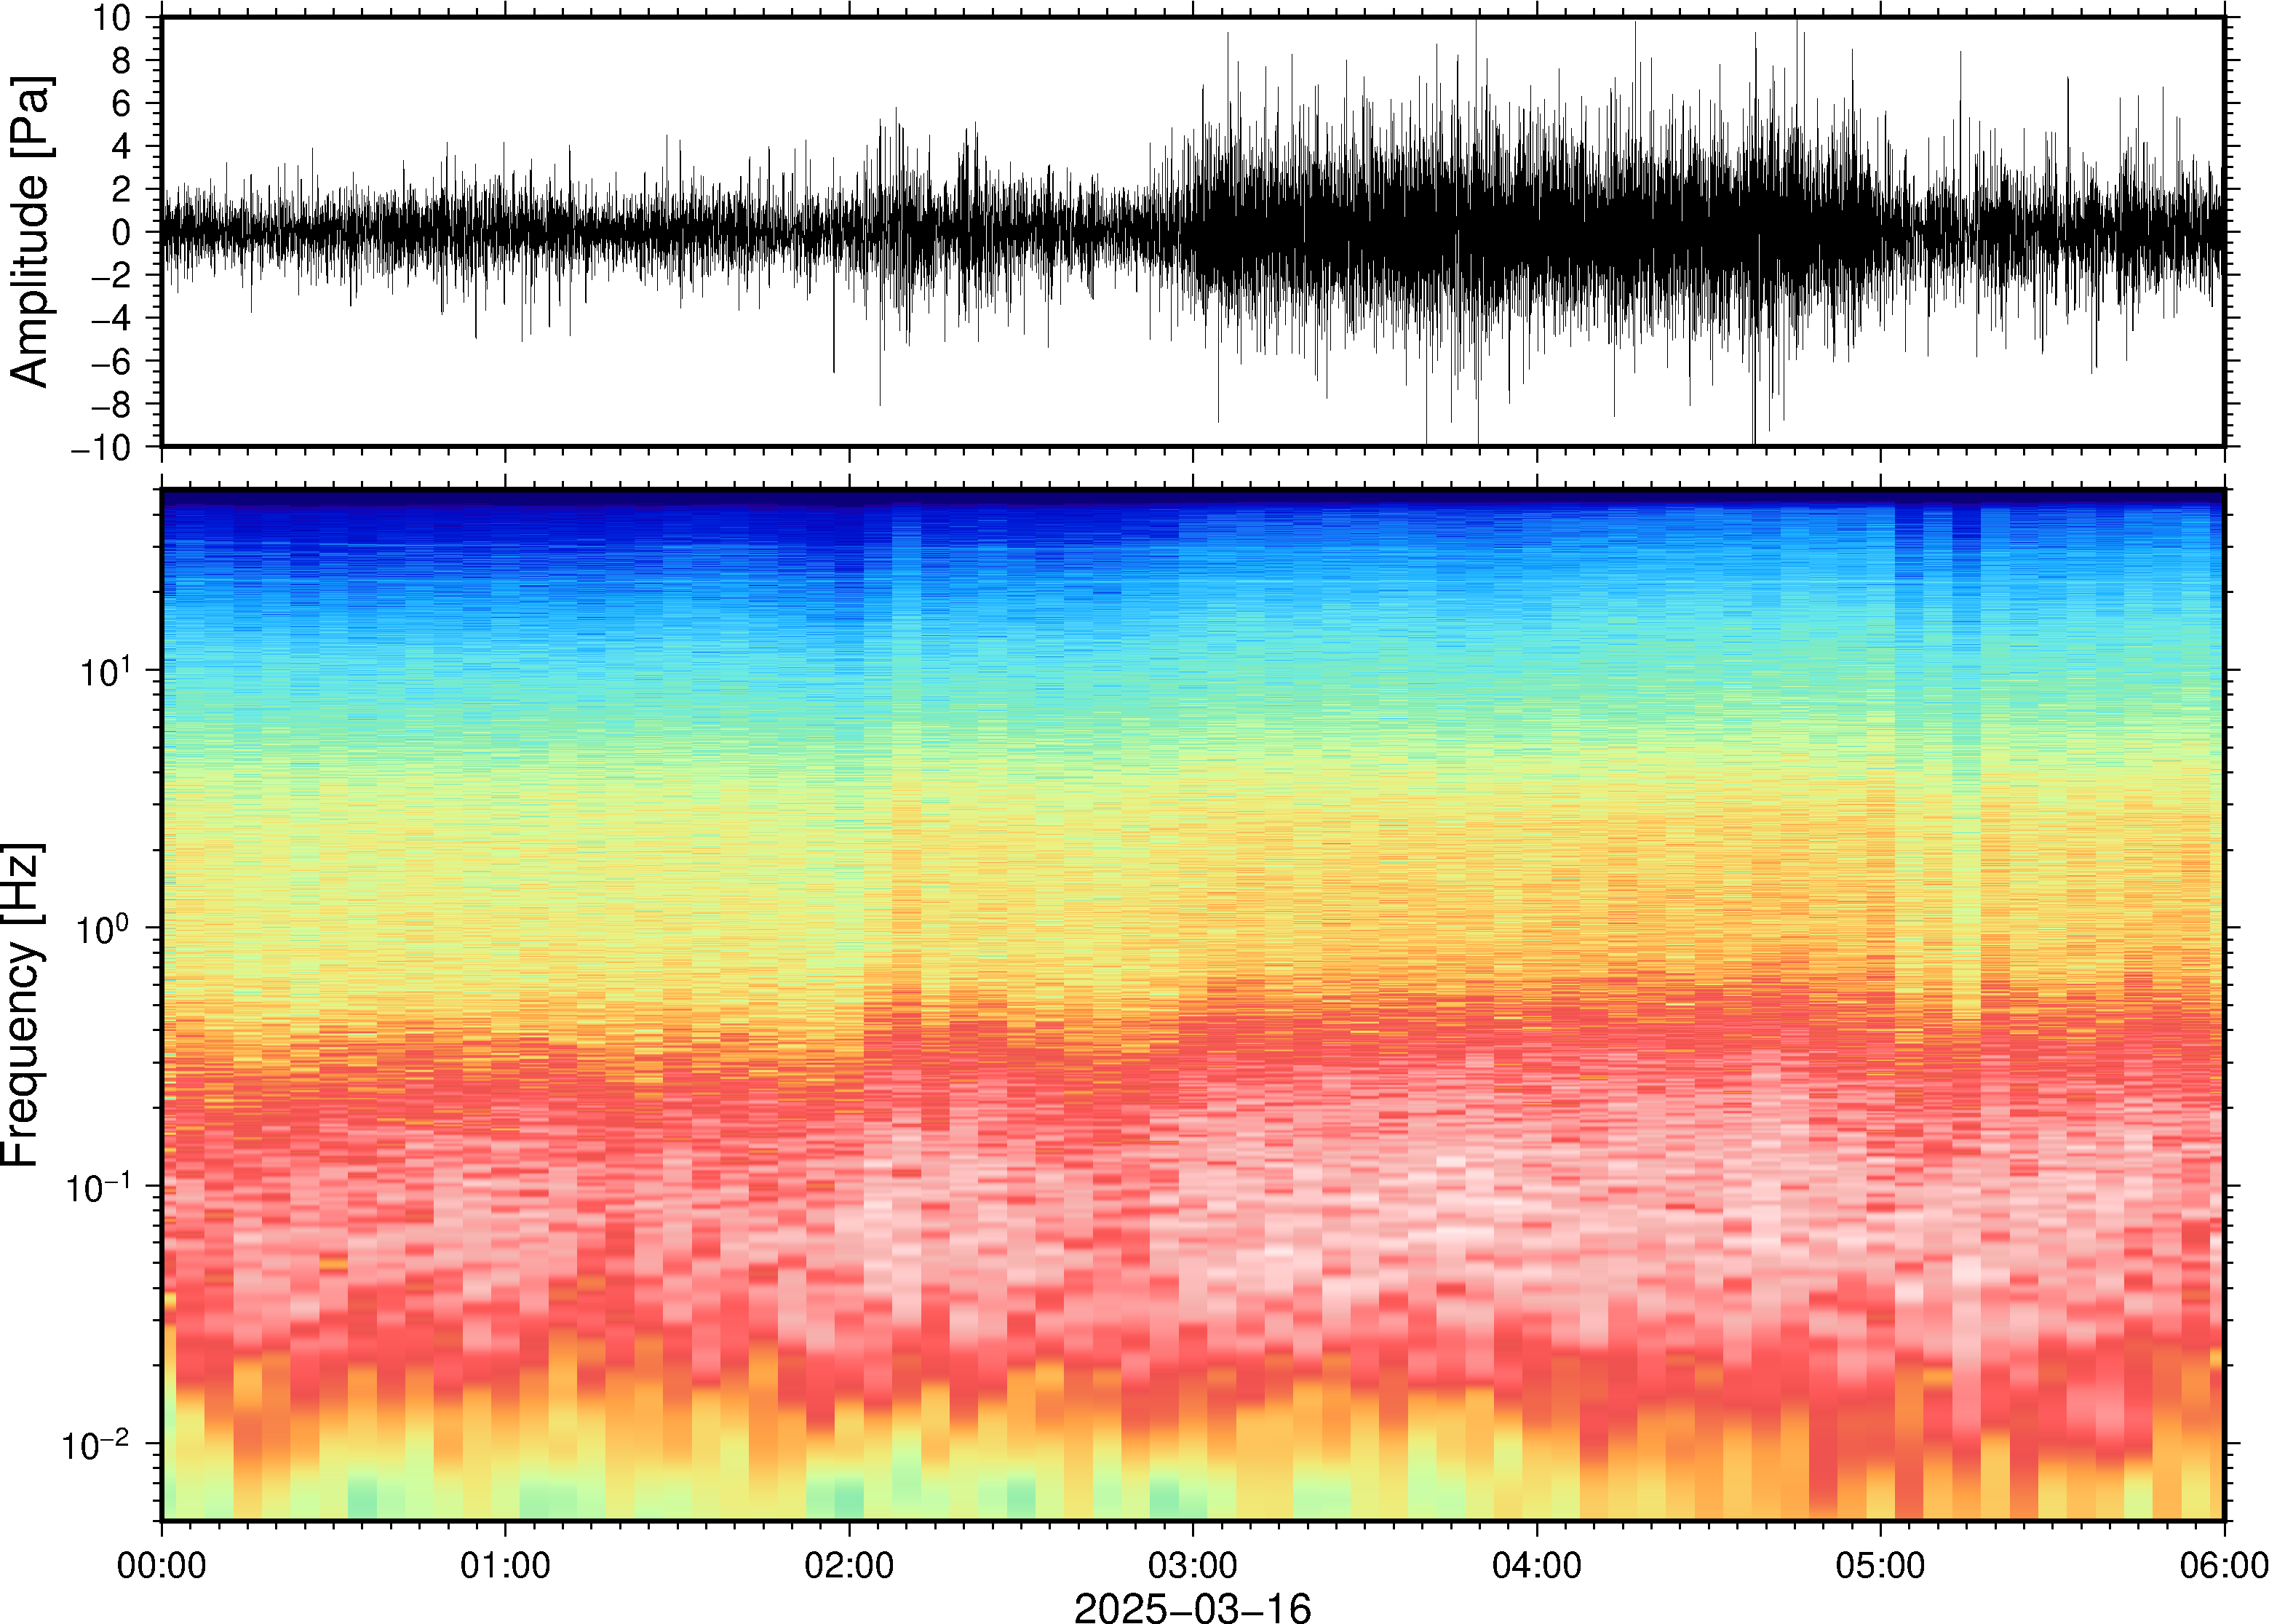2269x1624 pixels.
Task: Click the frequency tick label '10^0'
Action: [105, 928]
